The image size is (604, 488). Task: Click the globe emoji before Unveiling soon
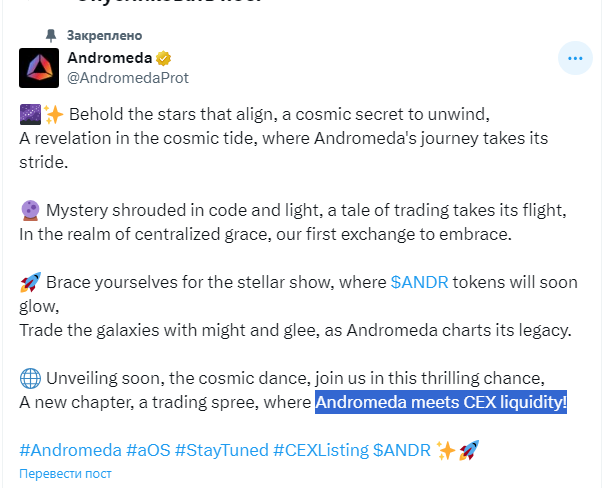[x=29, y=378]
